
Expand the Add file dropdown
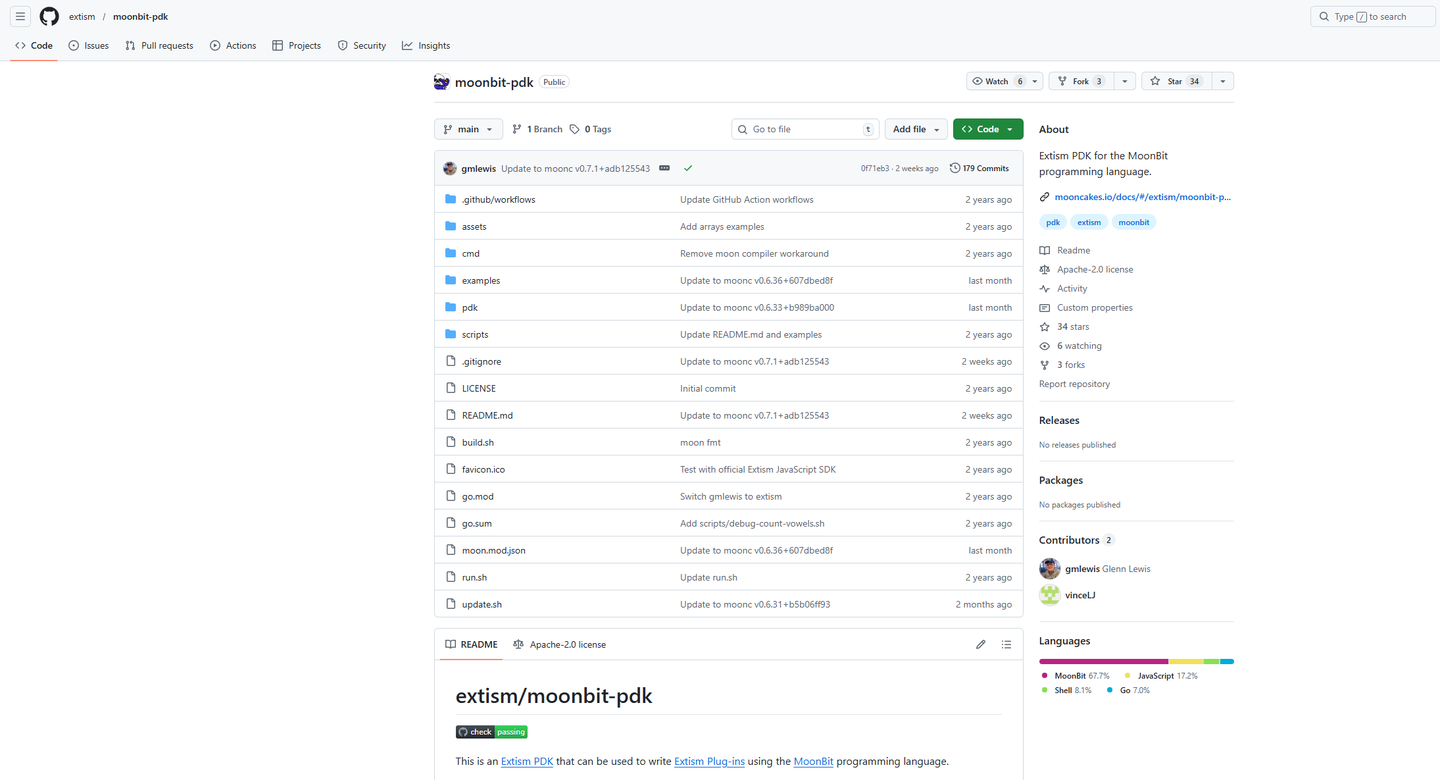tap(916, 129)
